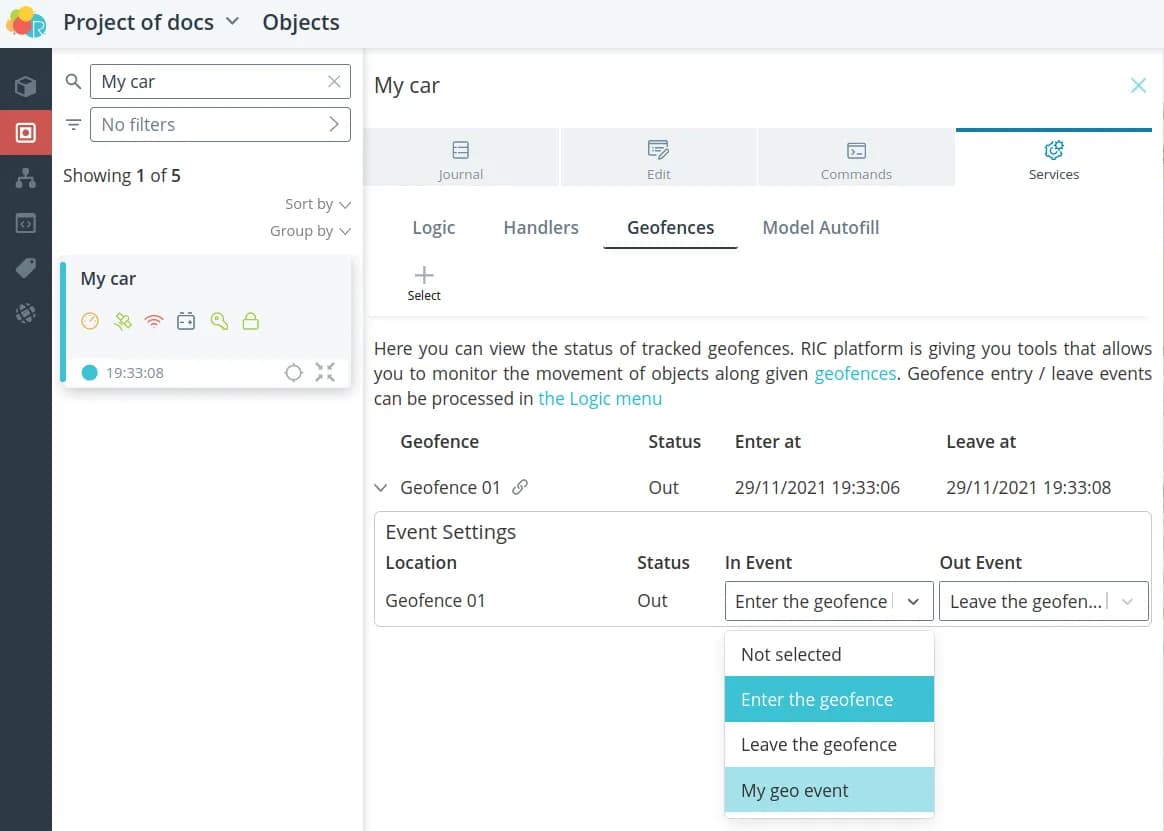1164x831 pixels.
Task: Open the globe icon in sidebar
Action: [x=26, y=313]
